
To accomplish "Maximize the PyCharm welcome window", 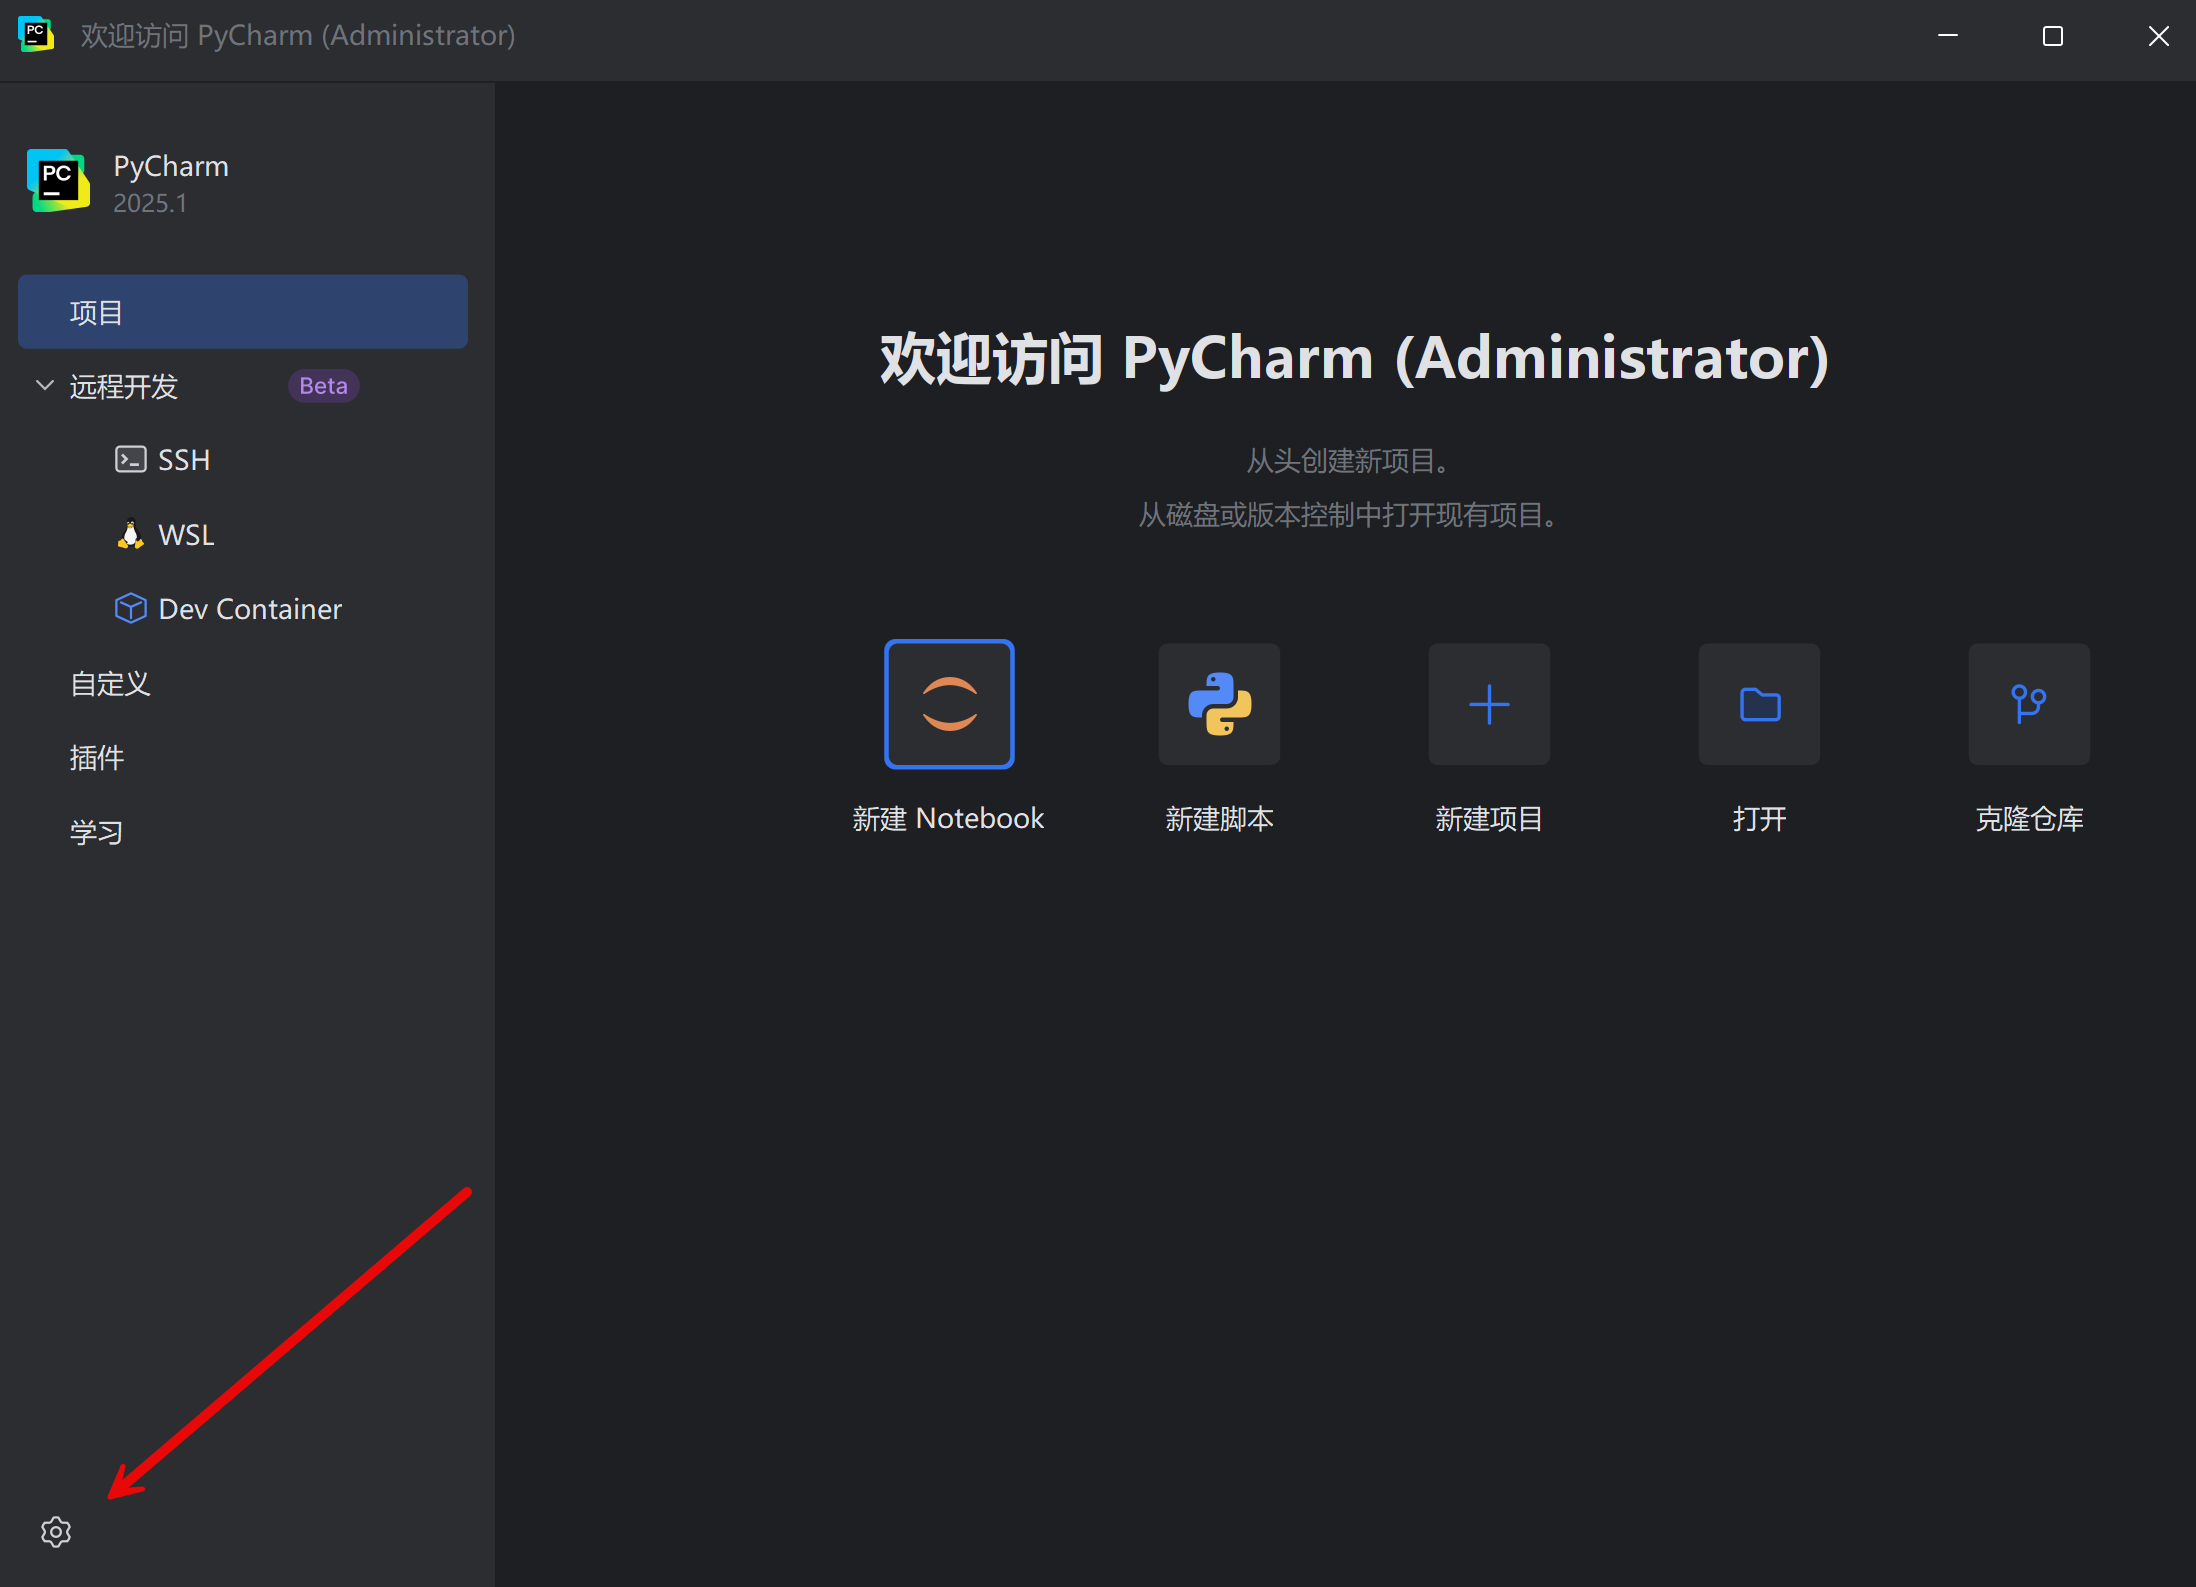I will click(2053, 36).
